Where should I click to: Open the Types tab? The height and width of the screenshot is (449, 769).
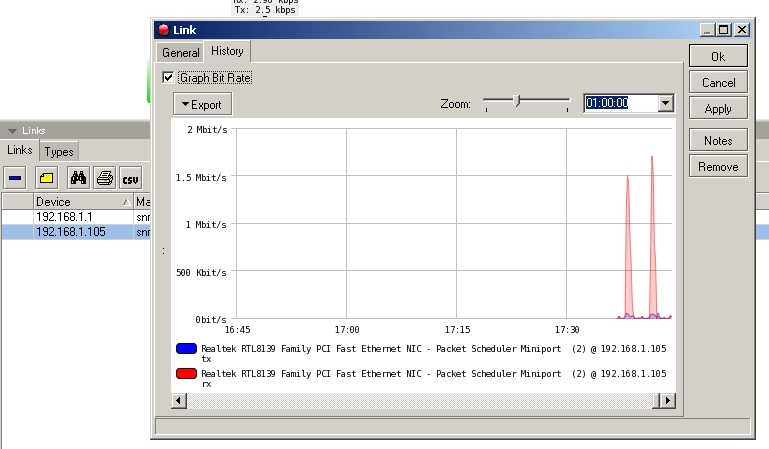point(59,151)
